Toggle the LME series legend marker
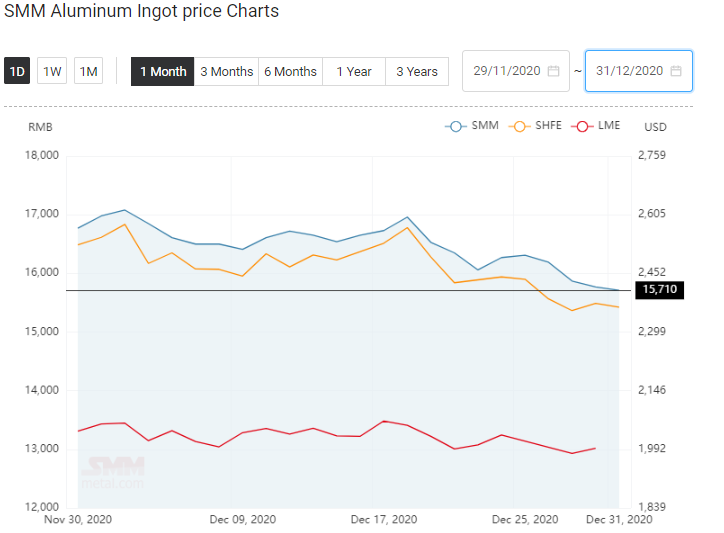The height and width of the screenshot is (533, 724). (x=582, y=126)
